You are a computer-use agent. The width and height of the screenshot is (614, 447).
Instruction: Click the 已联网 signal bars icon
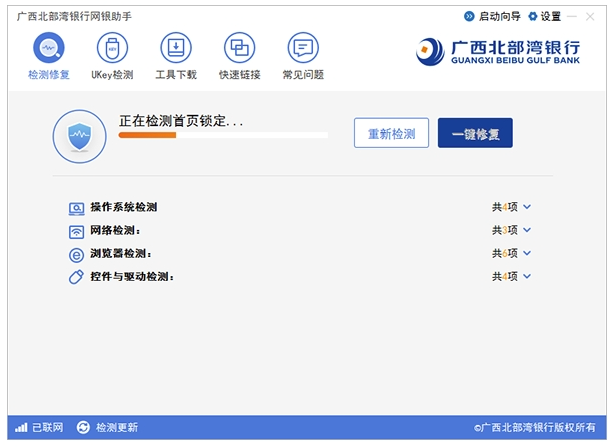tap(21, 427)
